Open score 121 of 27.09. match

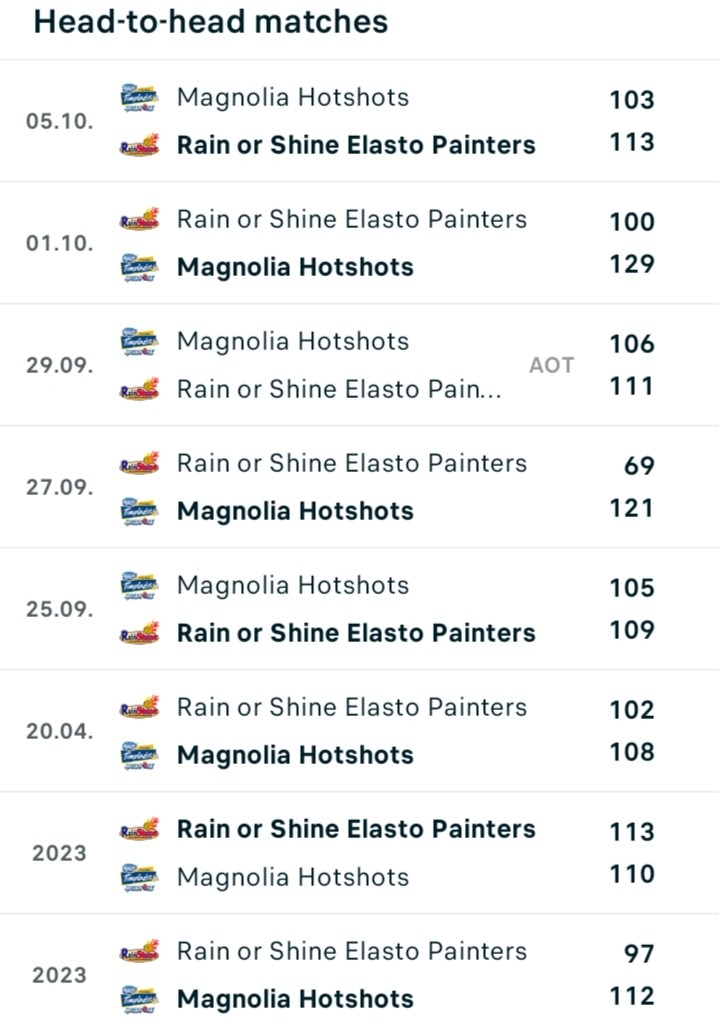(632, 508)
